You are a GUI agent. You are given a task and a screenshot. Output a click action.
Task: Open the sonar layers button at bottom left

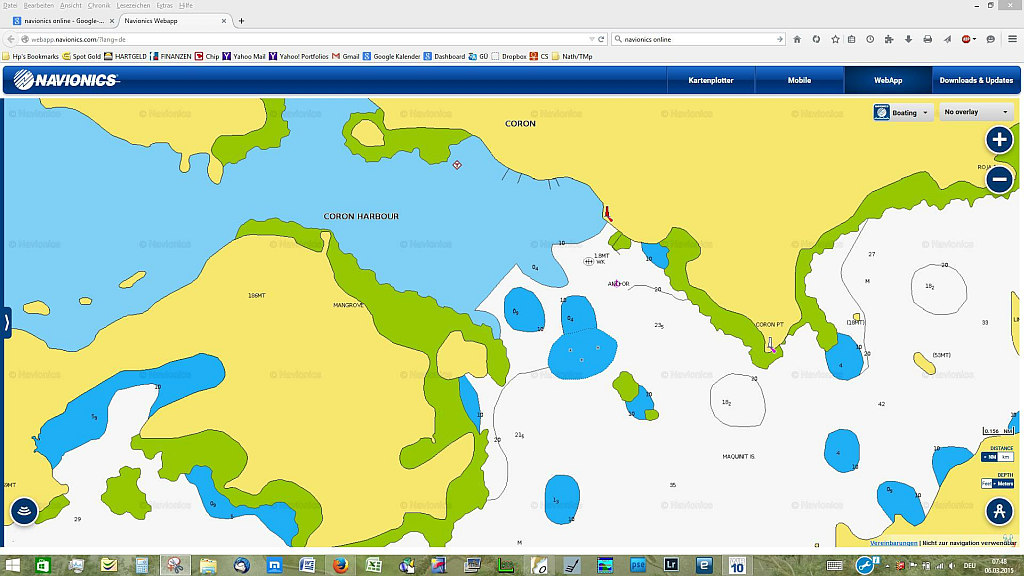(24, 511)
